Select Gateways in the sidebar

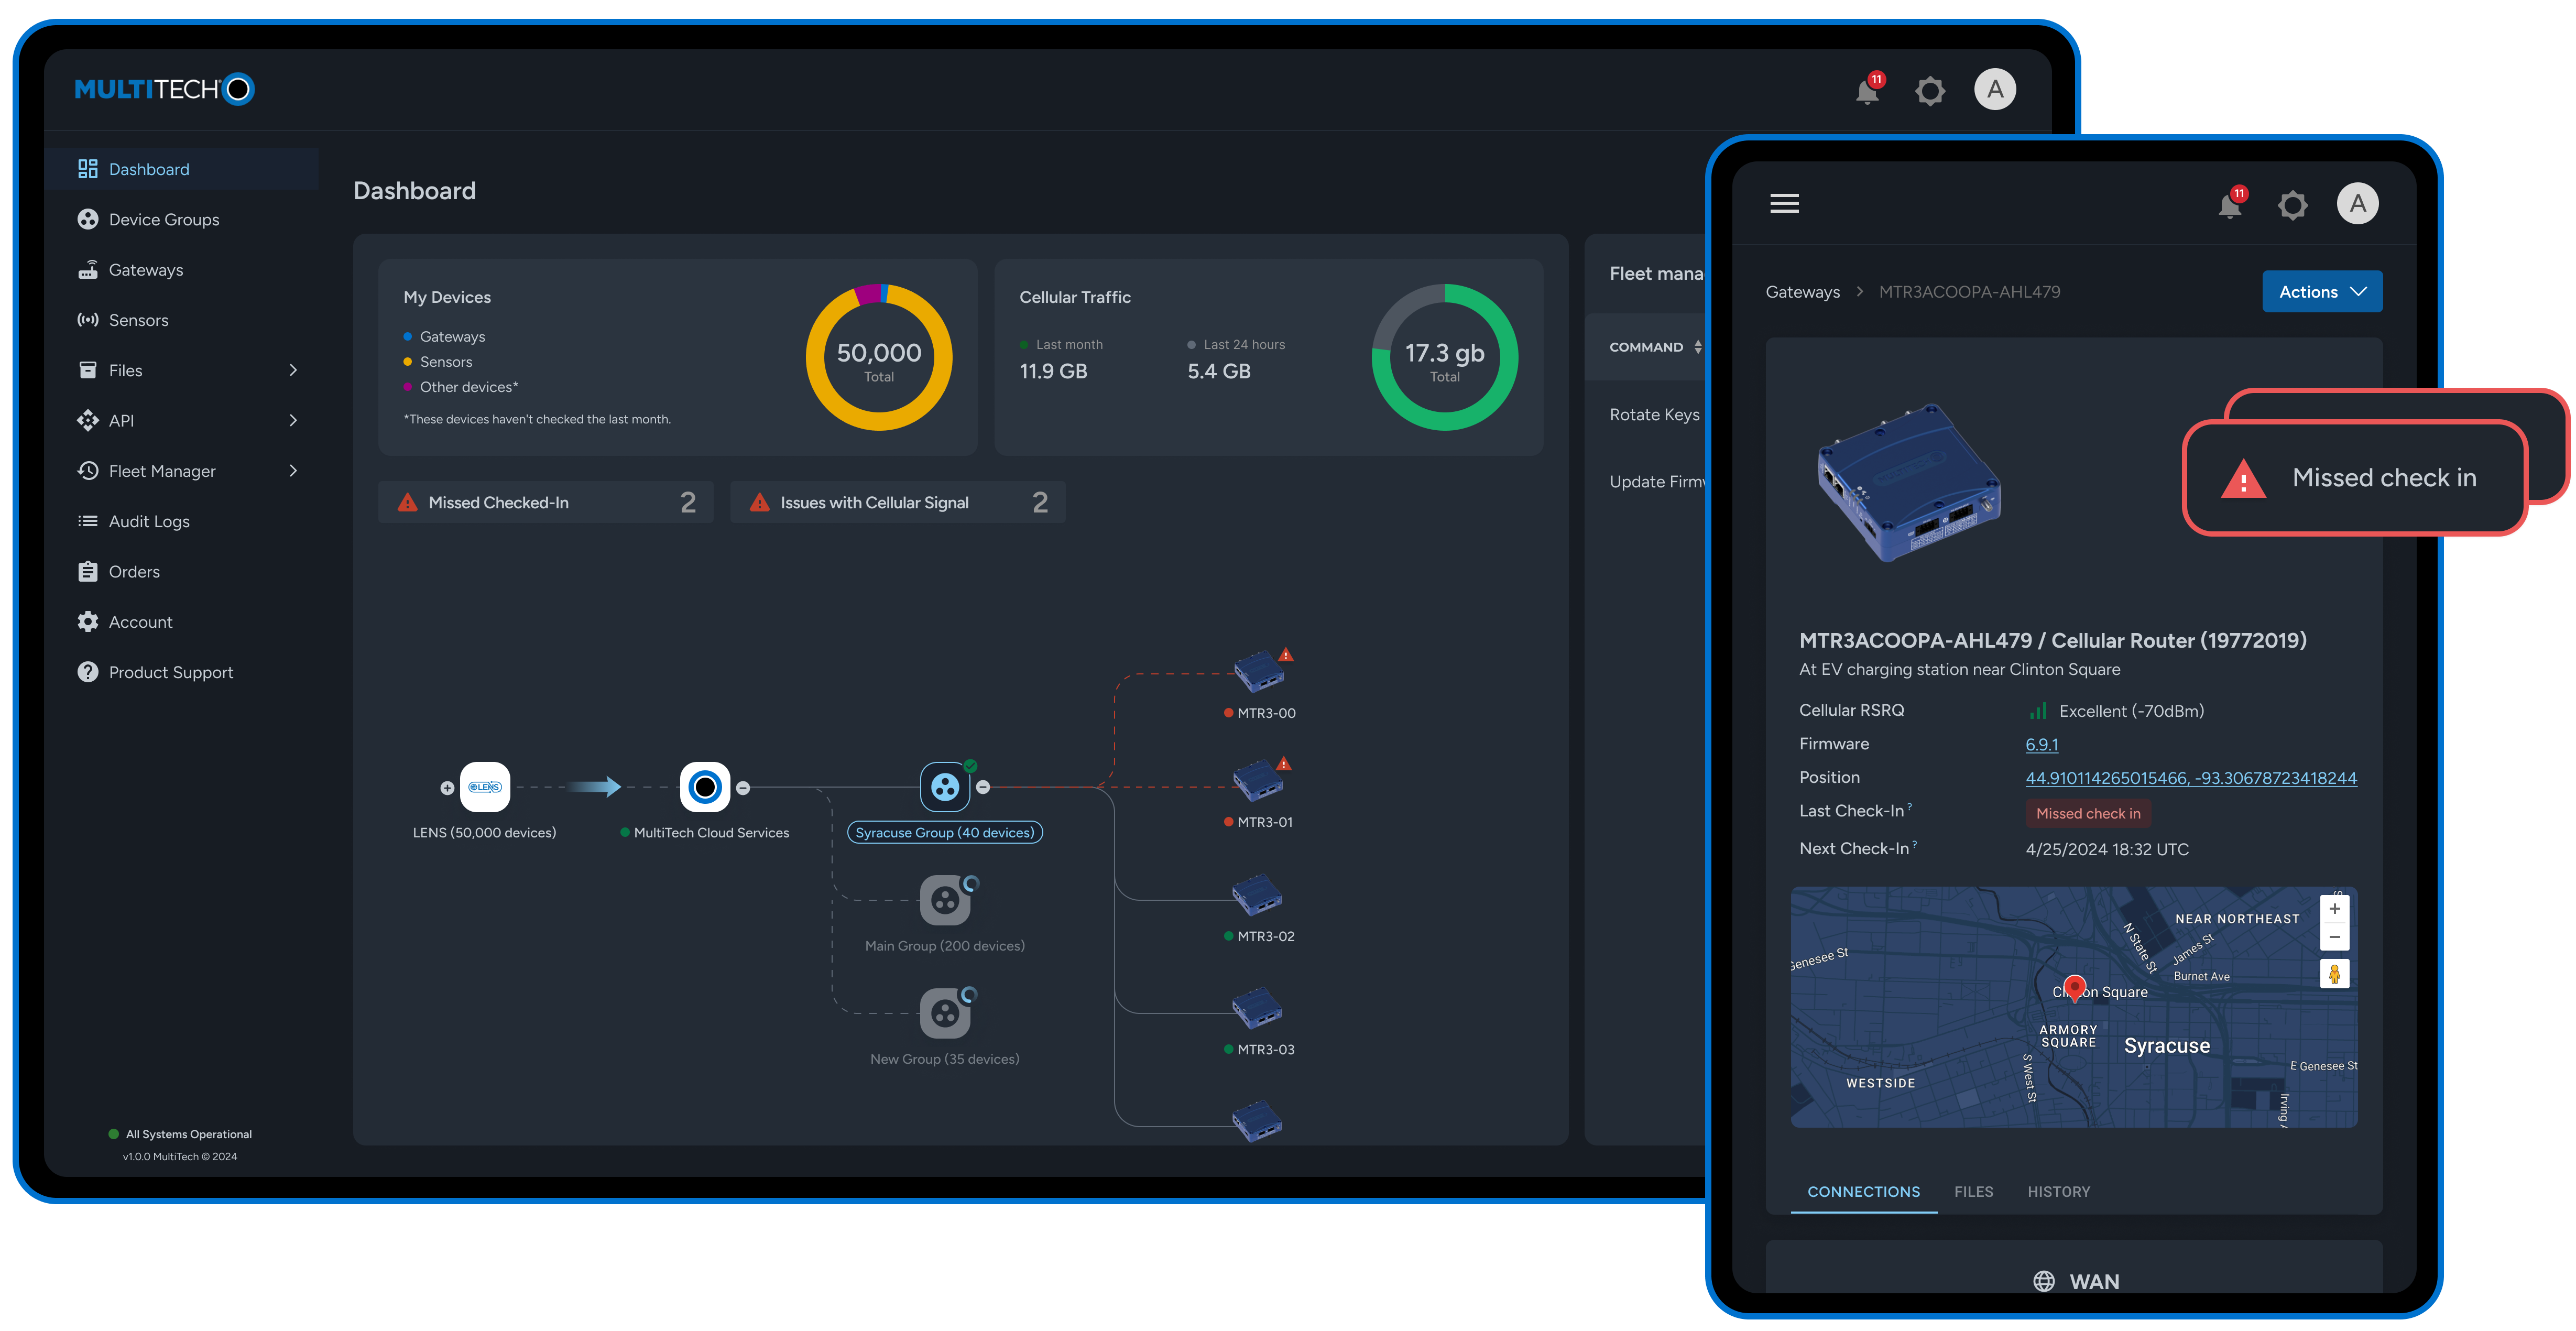(x=145, y=269)
